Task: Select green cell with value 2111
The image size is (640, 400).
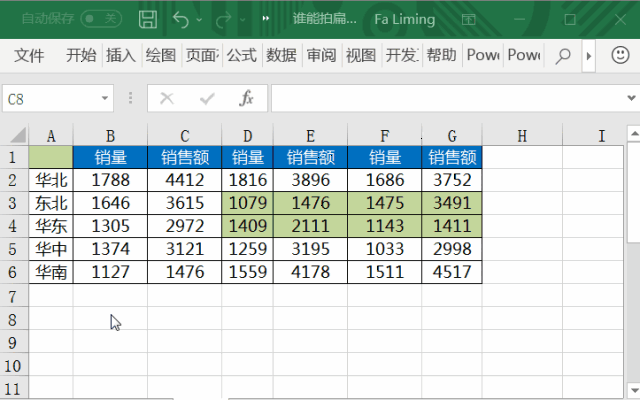Action: pyautogui.click(x=310, y=226)
